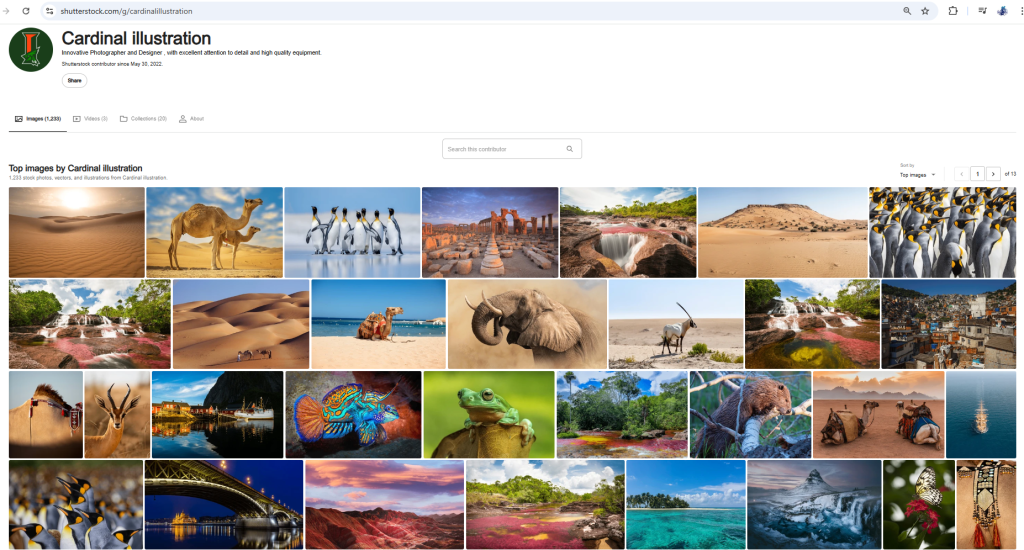Click the zoom magnifier icon in the address bar

pyautogui.click(x=907, y=11)
